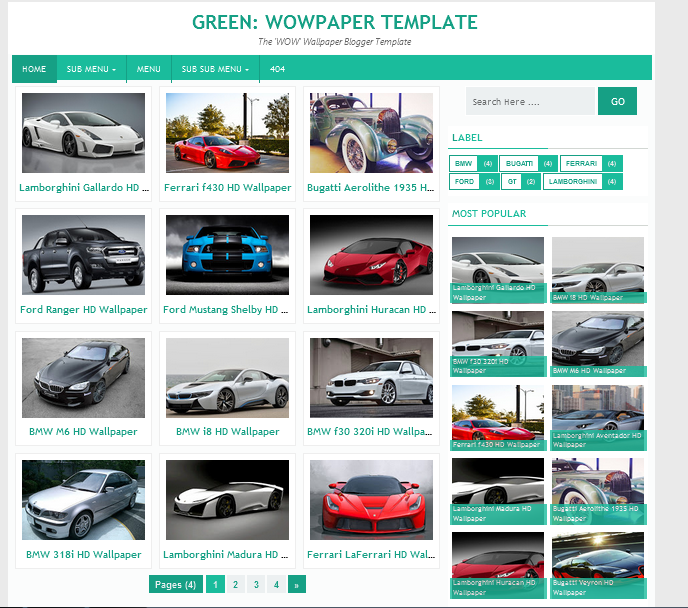This screenshot has width=688, height=608.
Task: Open the Green: Wowpaper Template site title
Action: pyautogui.click(x=335, y=22)
